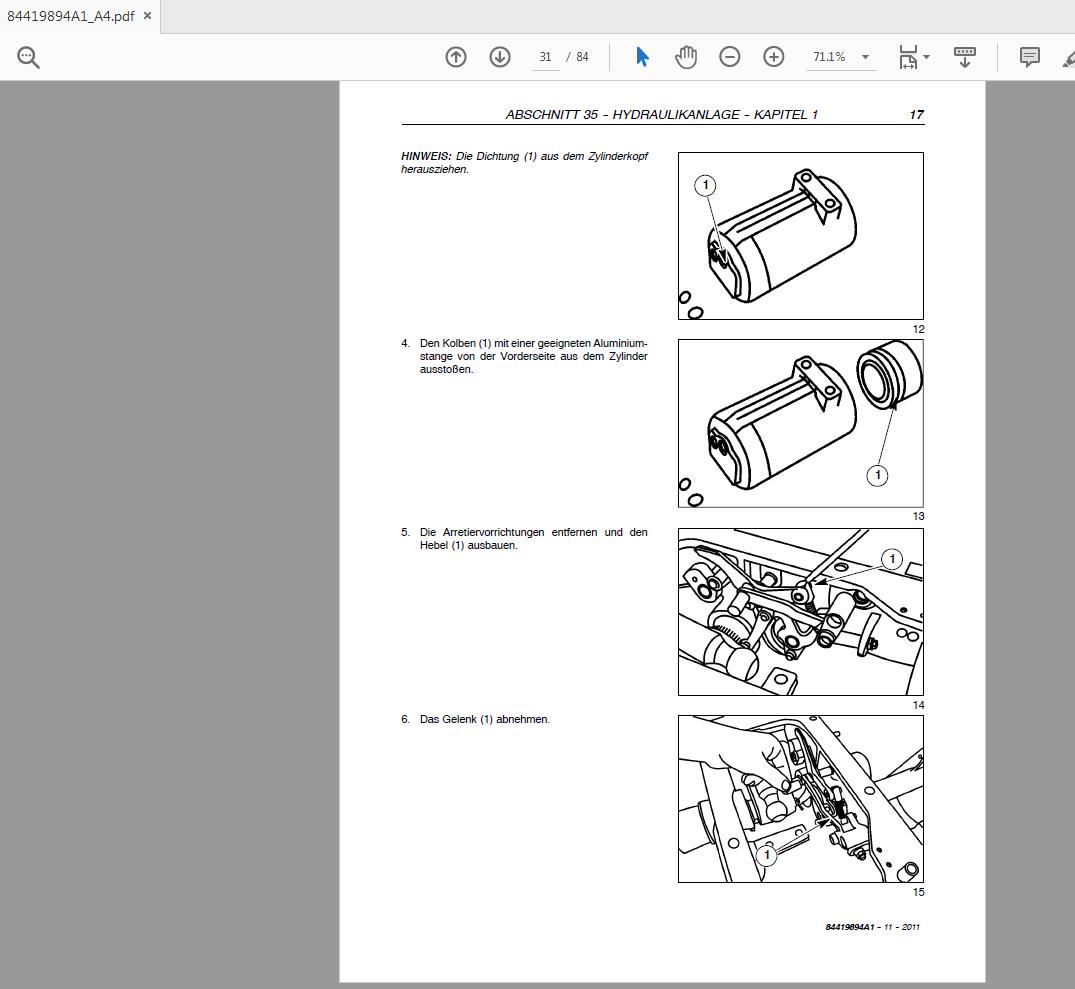Go to the next page with down arrow

point(499,57)
